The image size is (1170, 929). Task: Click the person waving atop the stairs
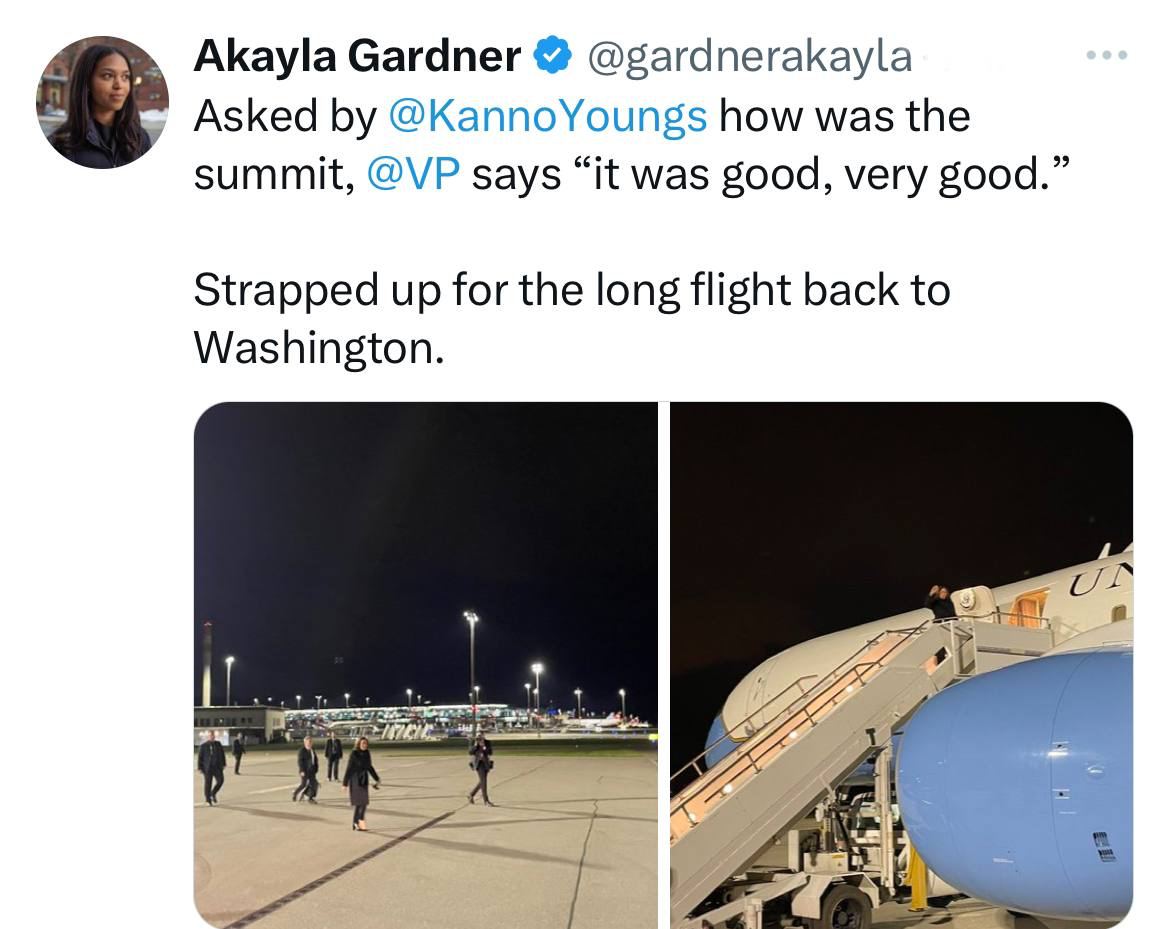[x=941, y=603]
